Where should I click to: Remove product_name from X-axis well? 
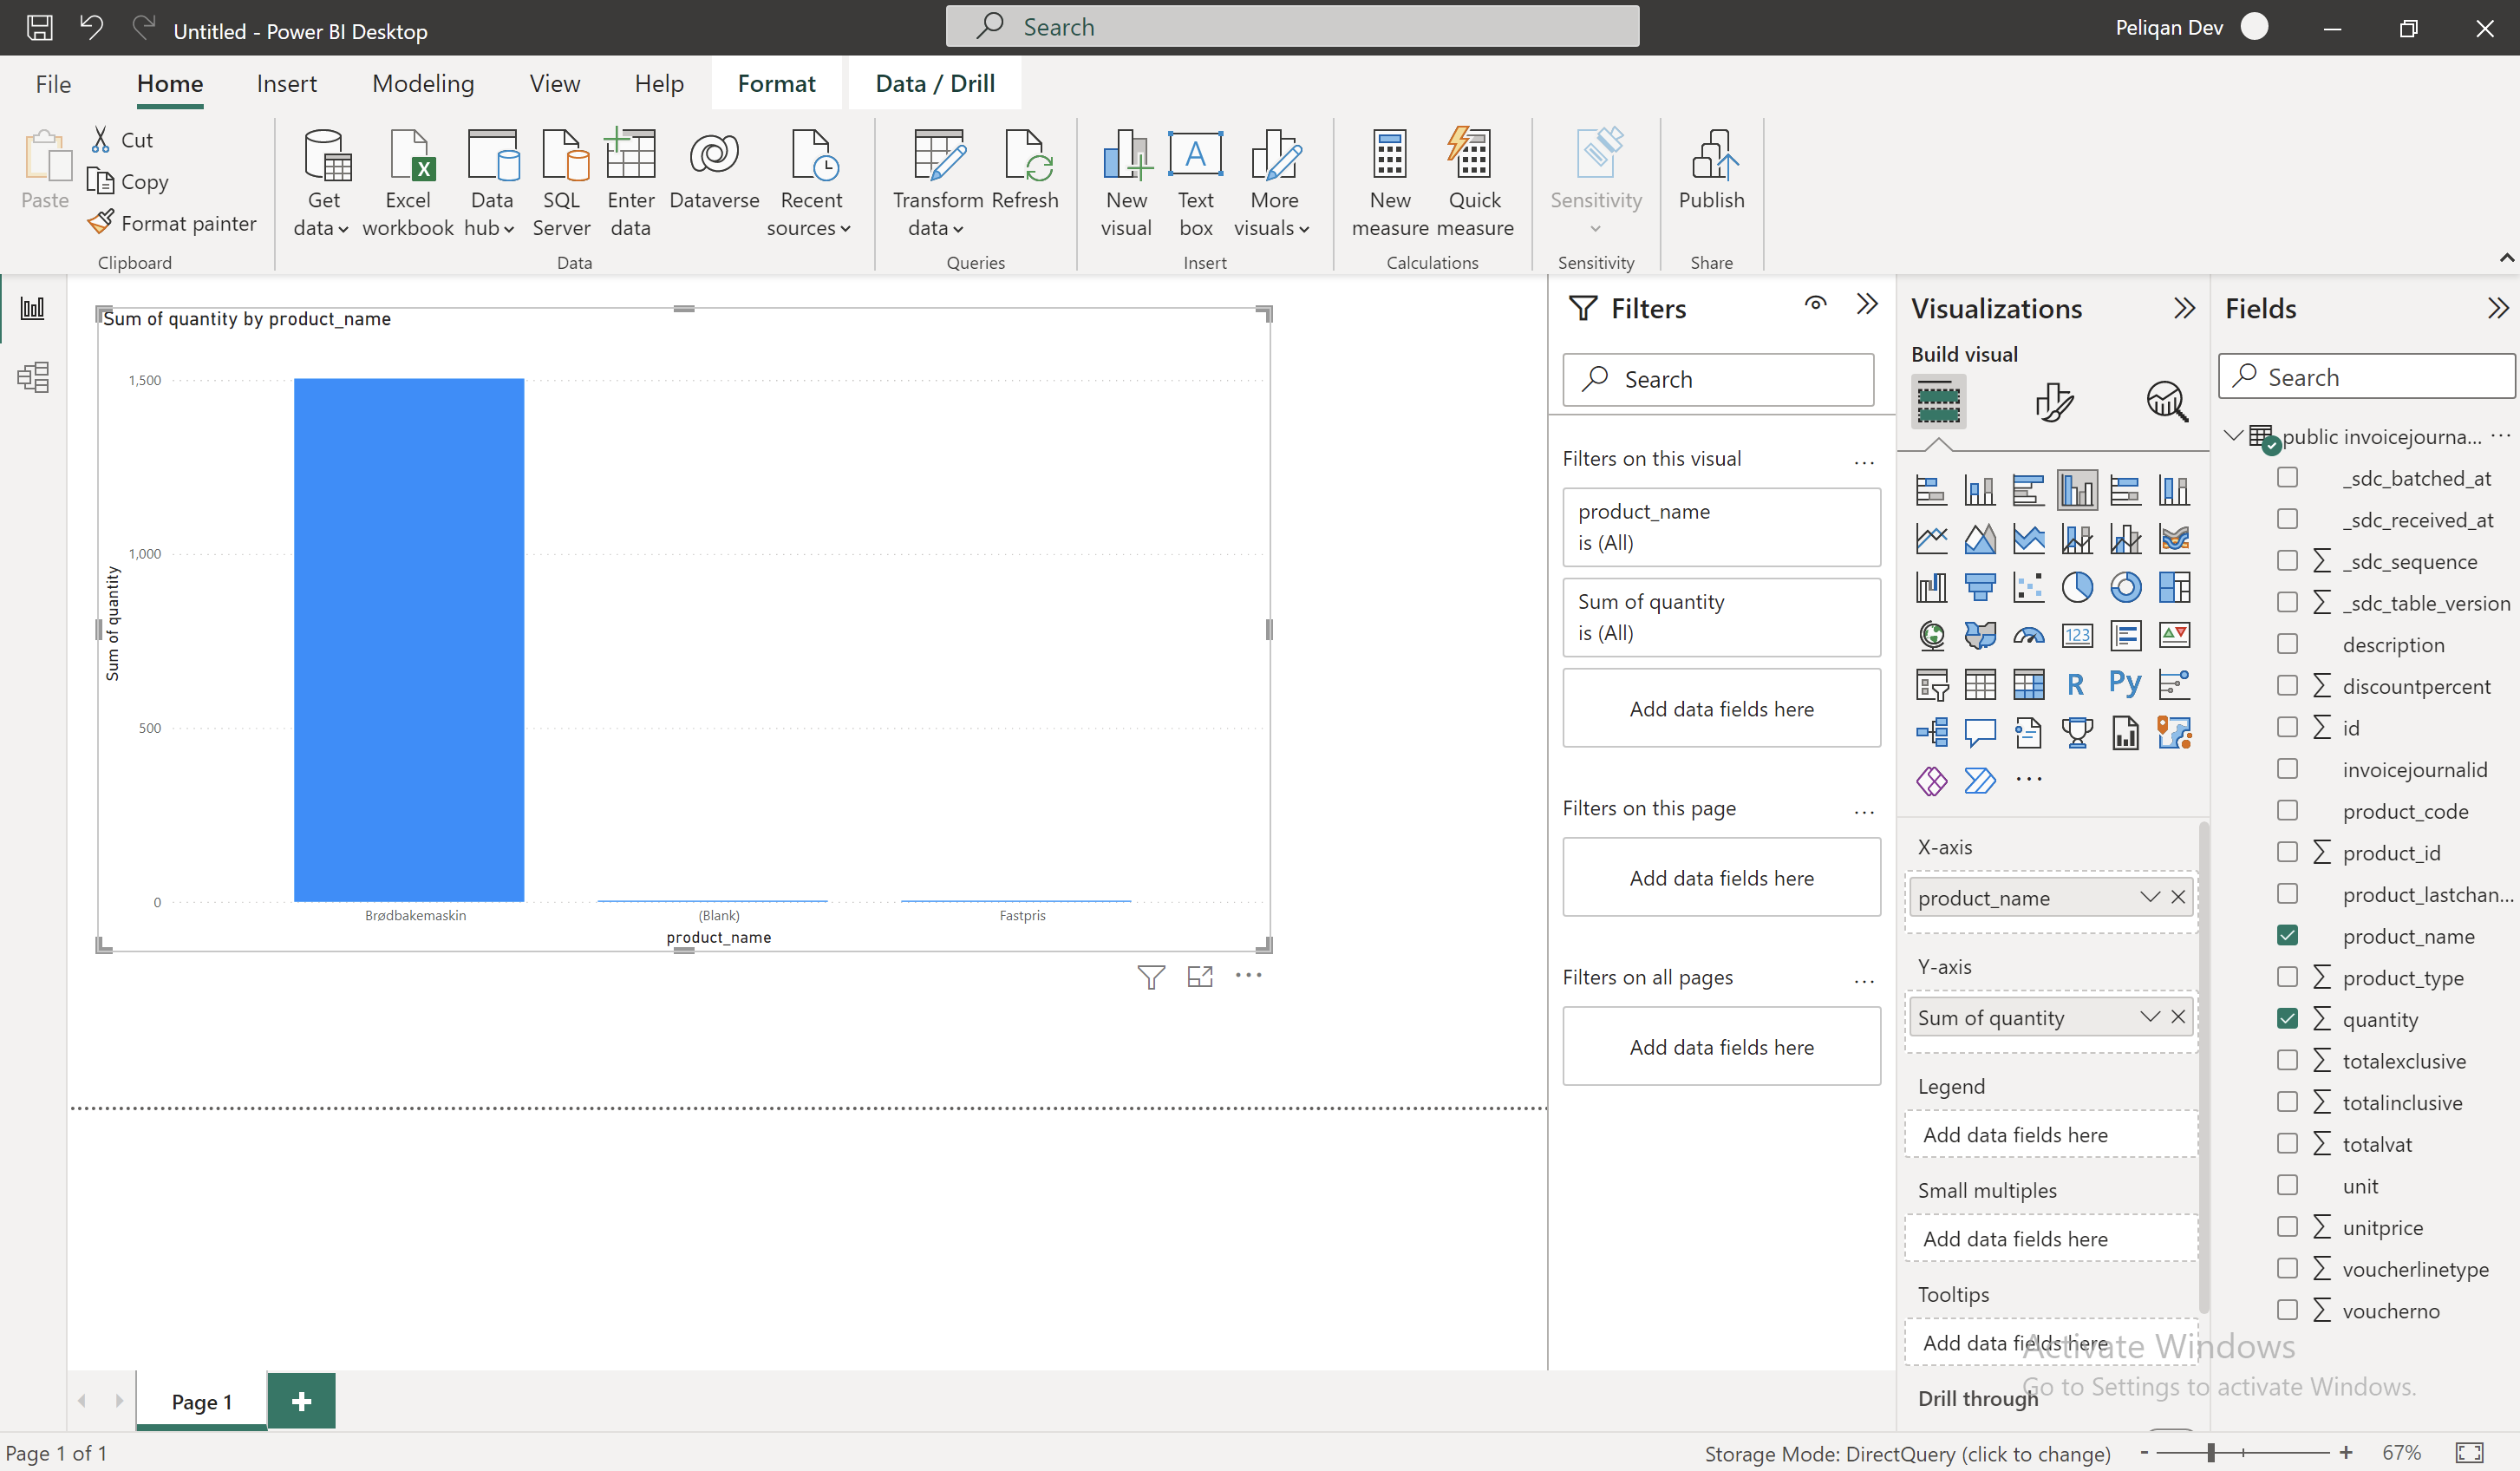2178,897
